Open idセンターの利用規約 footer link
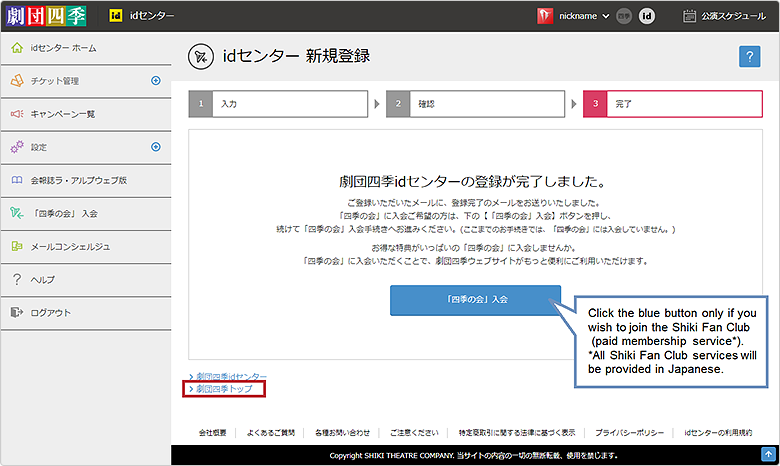The image size is (780, 466). pyautogui.click(x=718, y=433)
